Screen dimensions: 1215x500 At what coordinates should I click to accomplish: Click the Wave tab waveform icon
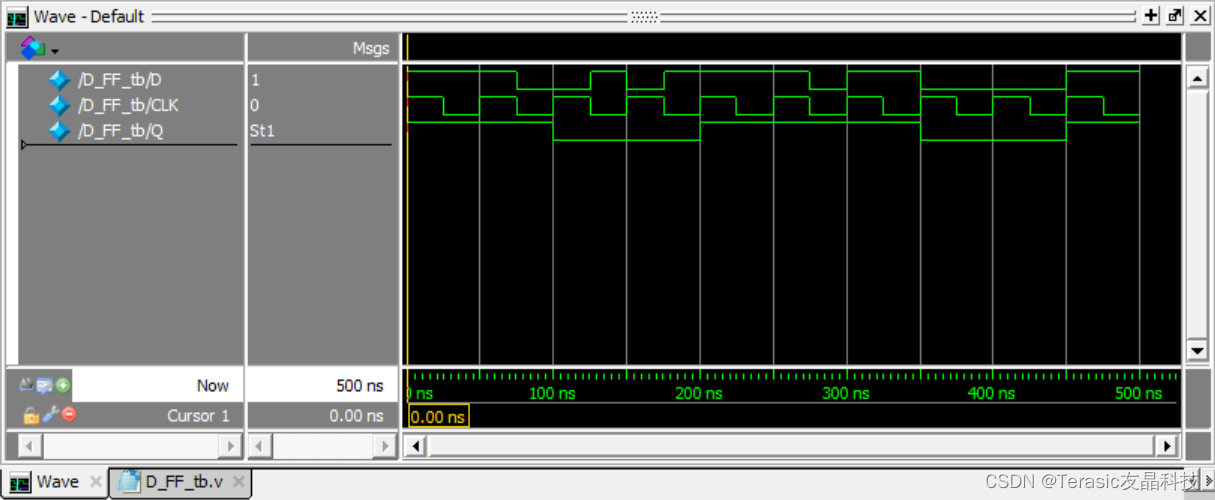point(20,482)
